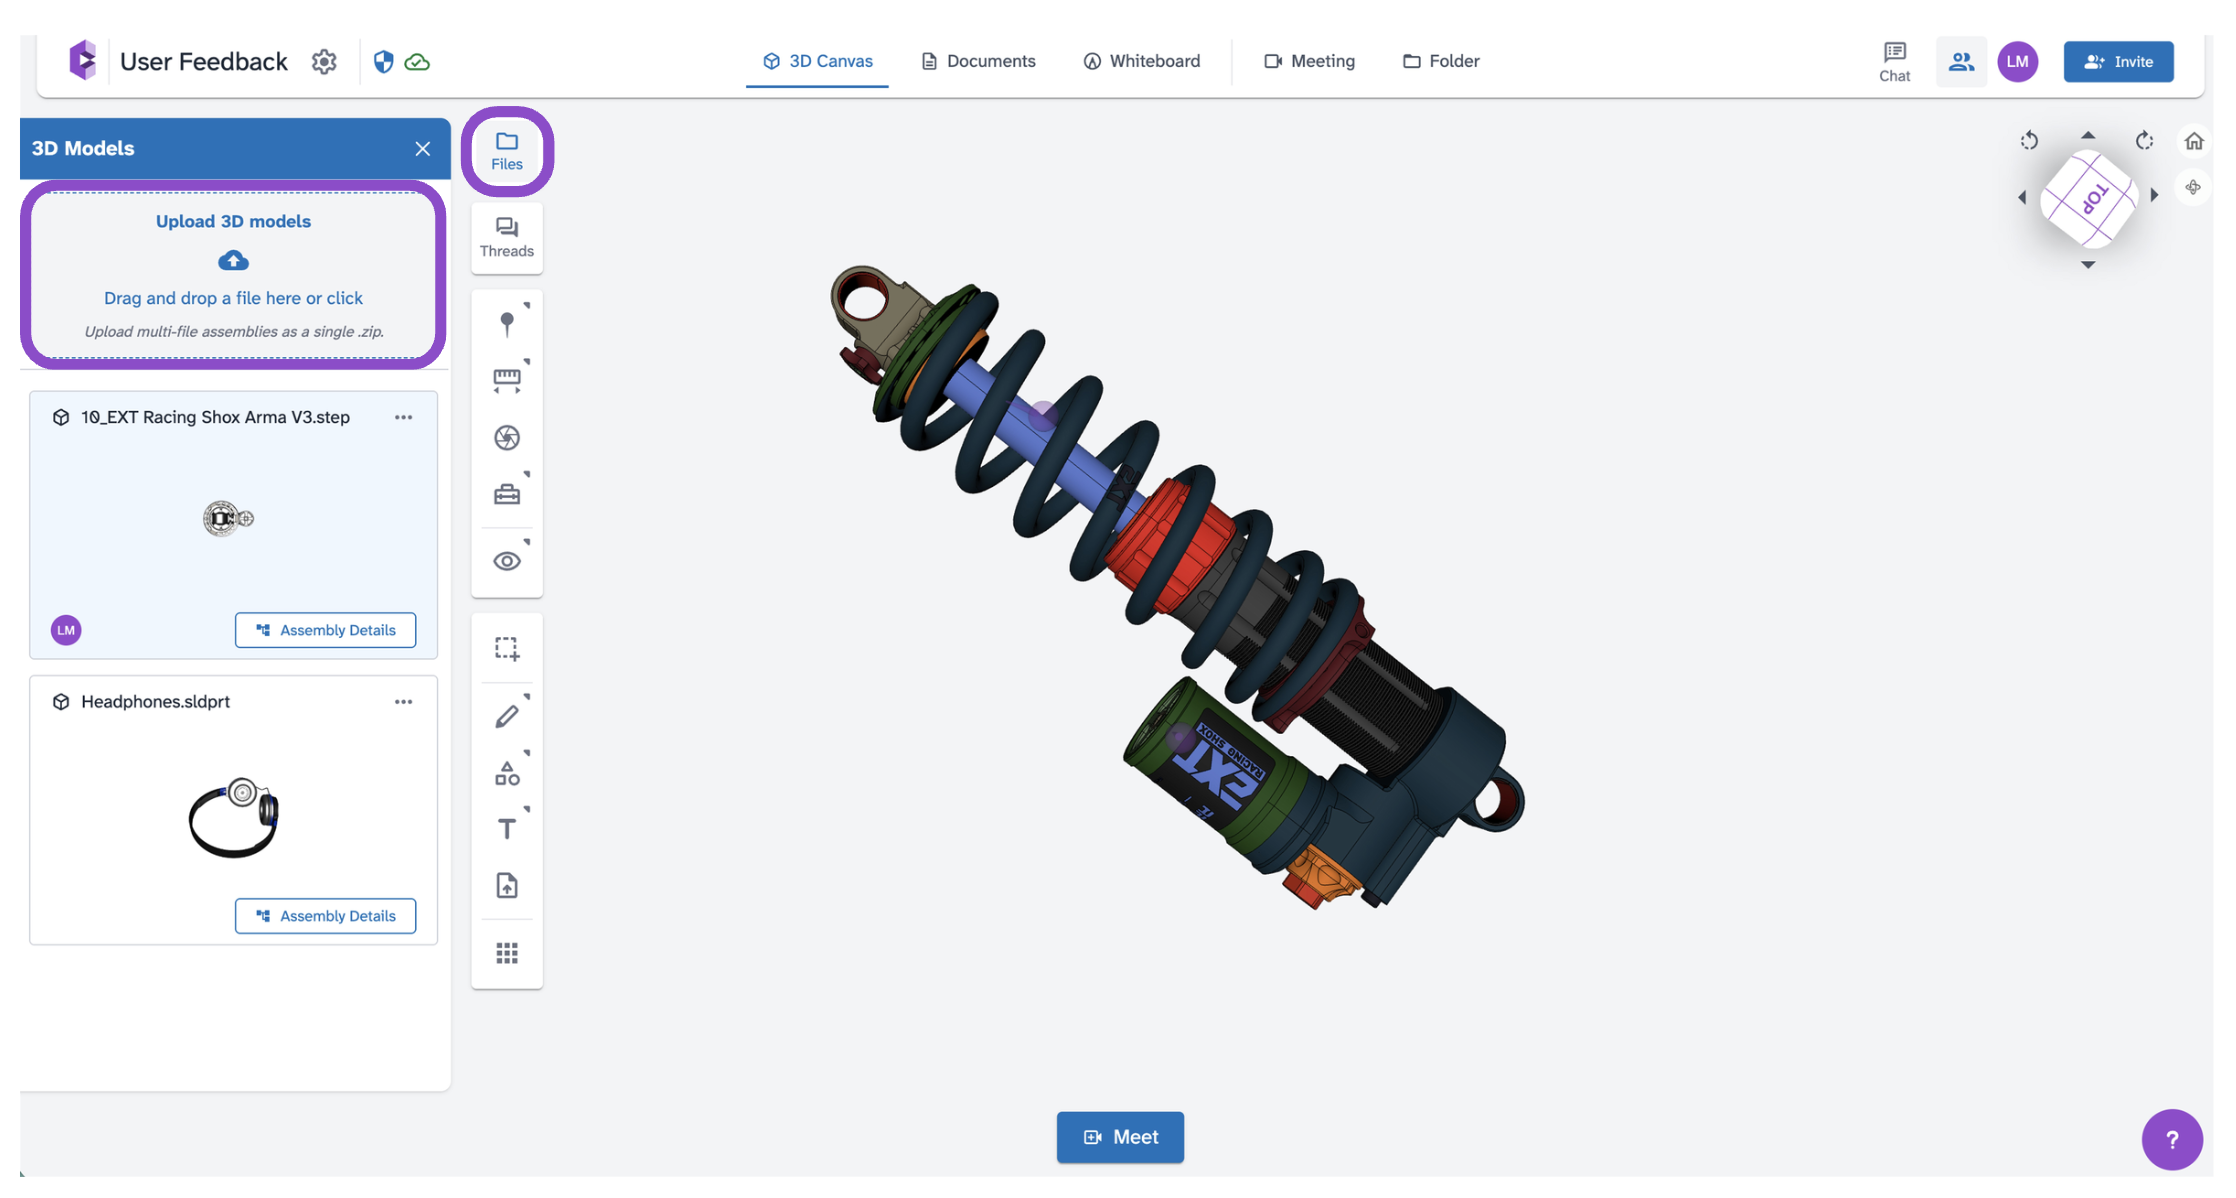
Task: Click 'Upload multi-file assemblies as a single .zip.' note
Action: point(233,332)
